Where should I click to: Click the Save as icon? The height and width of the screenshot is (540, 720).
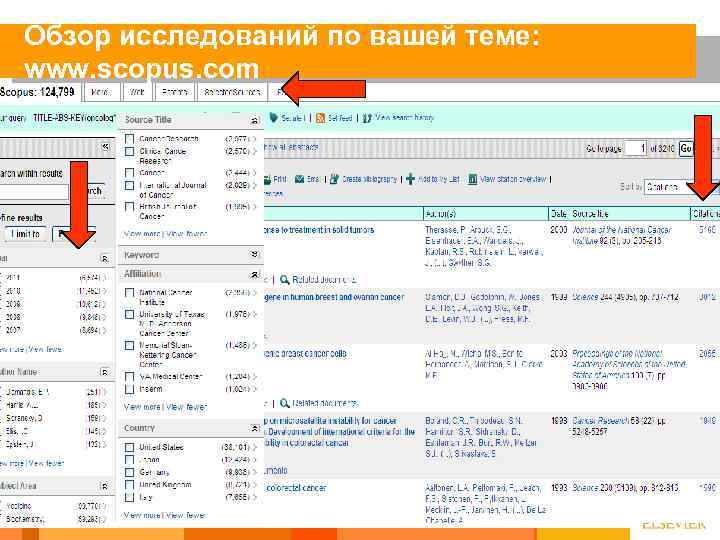click(274, 118)
